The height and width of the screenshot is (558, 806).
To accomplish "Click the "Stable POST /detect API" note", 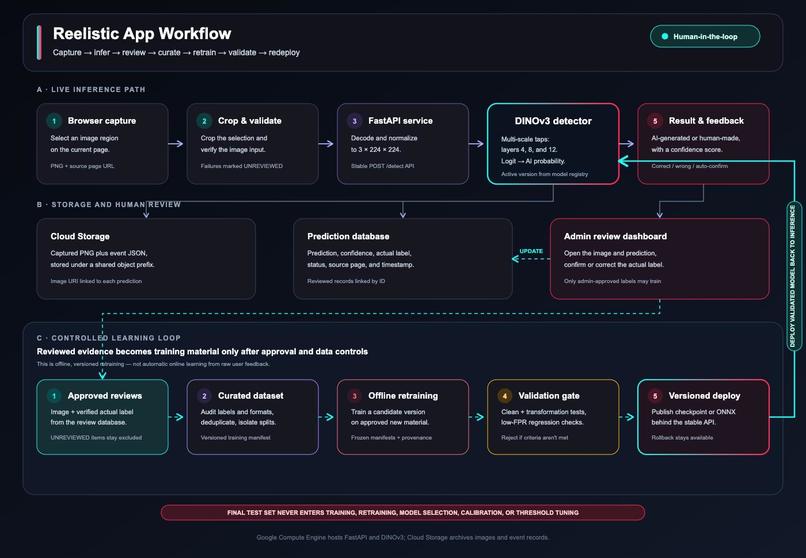I will 382,166.
